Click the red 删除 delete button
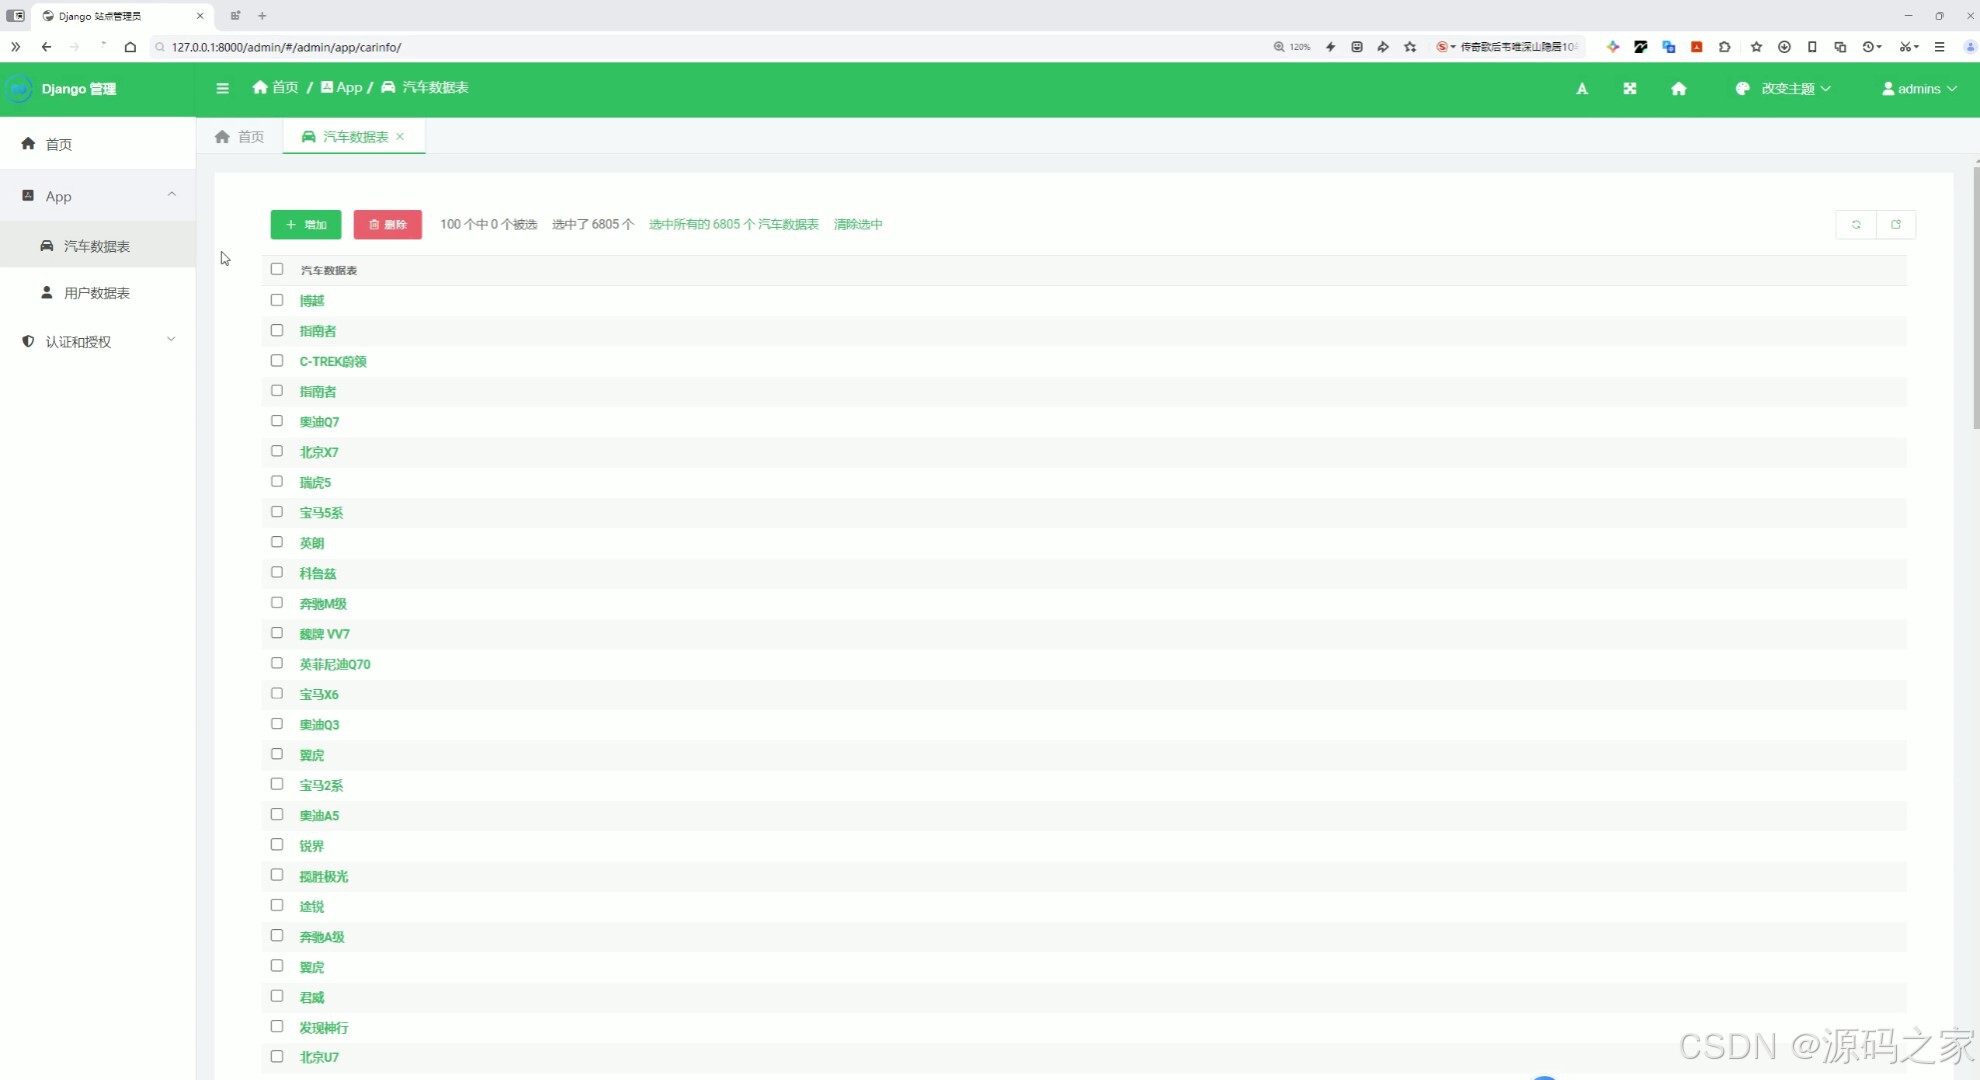 point(388,225)
